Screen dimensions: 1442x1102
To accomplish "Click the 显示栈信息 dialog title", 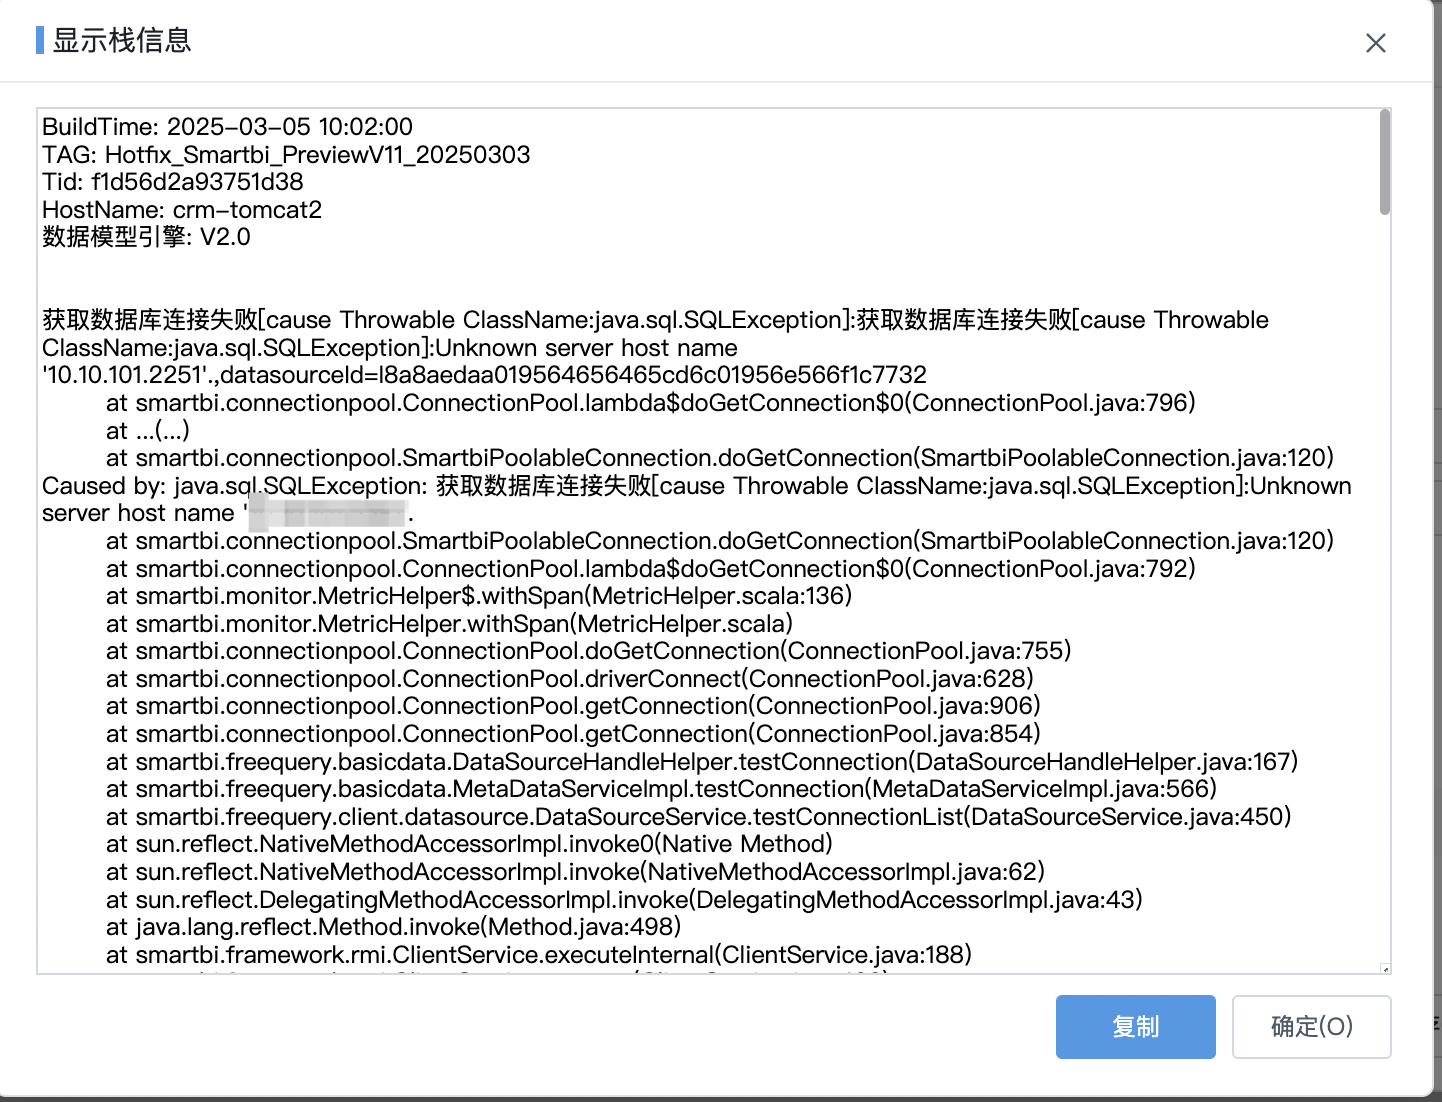I will [x=121, y=40].
